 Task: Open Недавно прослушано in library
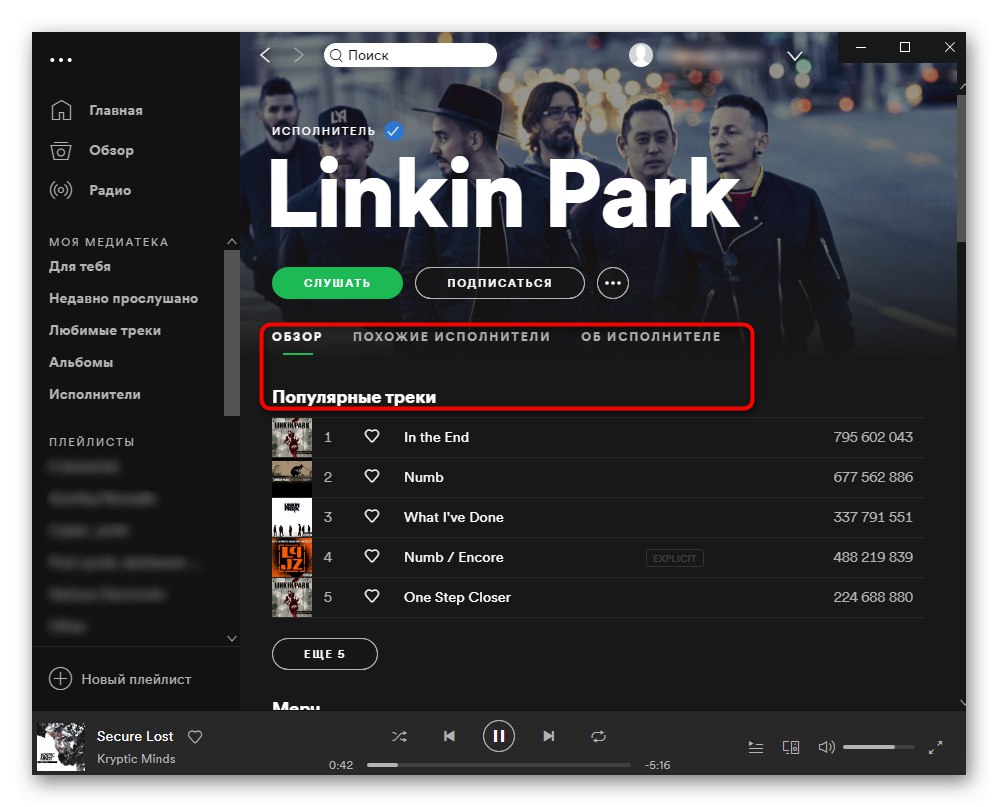point(123,298)
